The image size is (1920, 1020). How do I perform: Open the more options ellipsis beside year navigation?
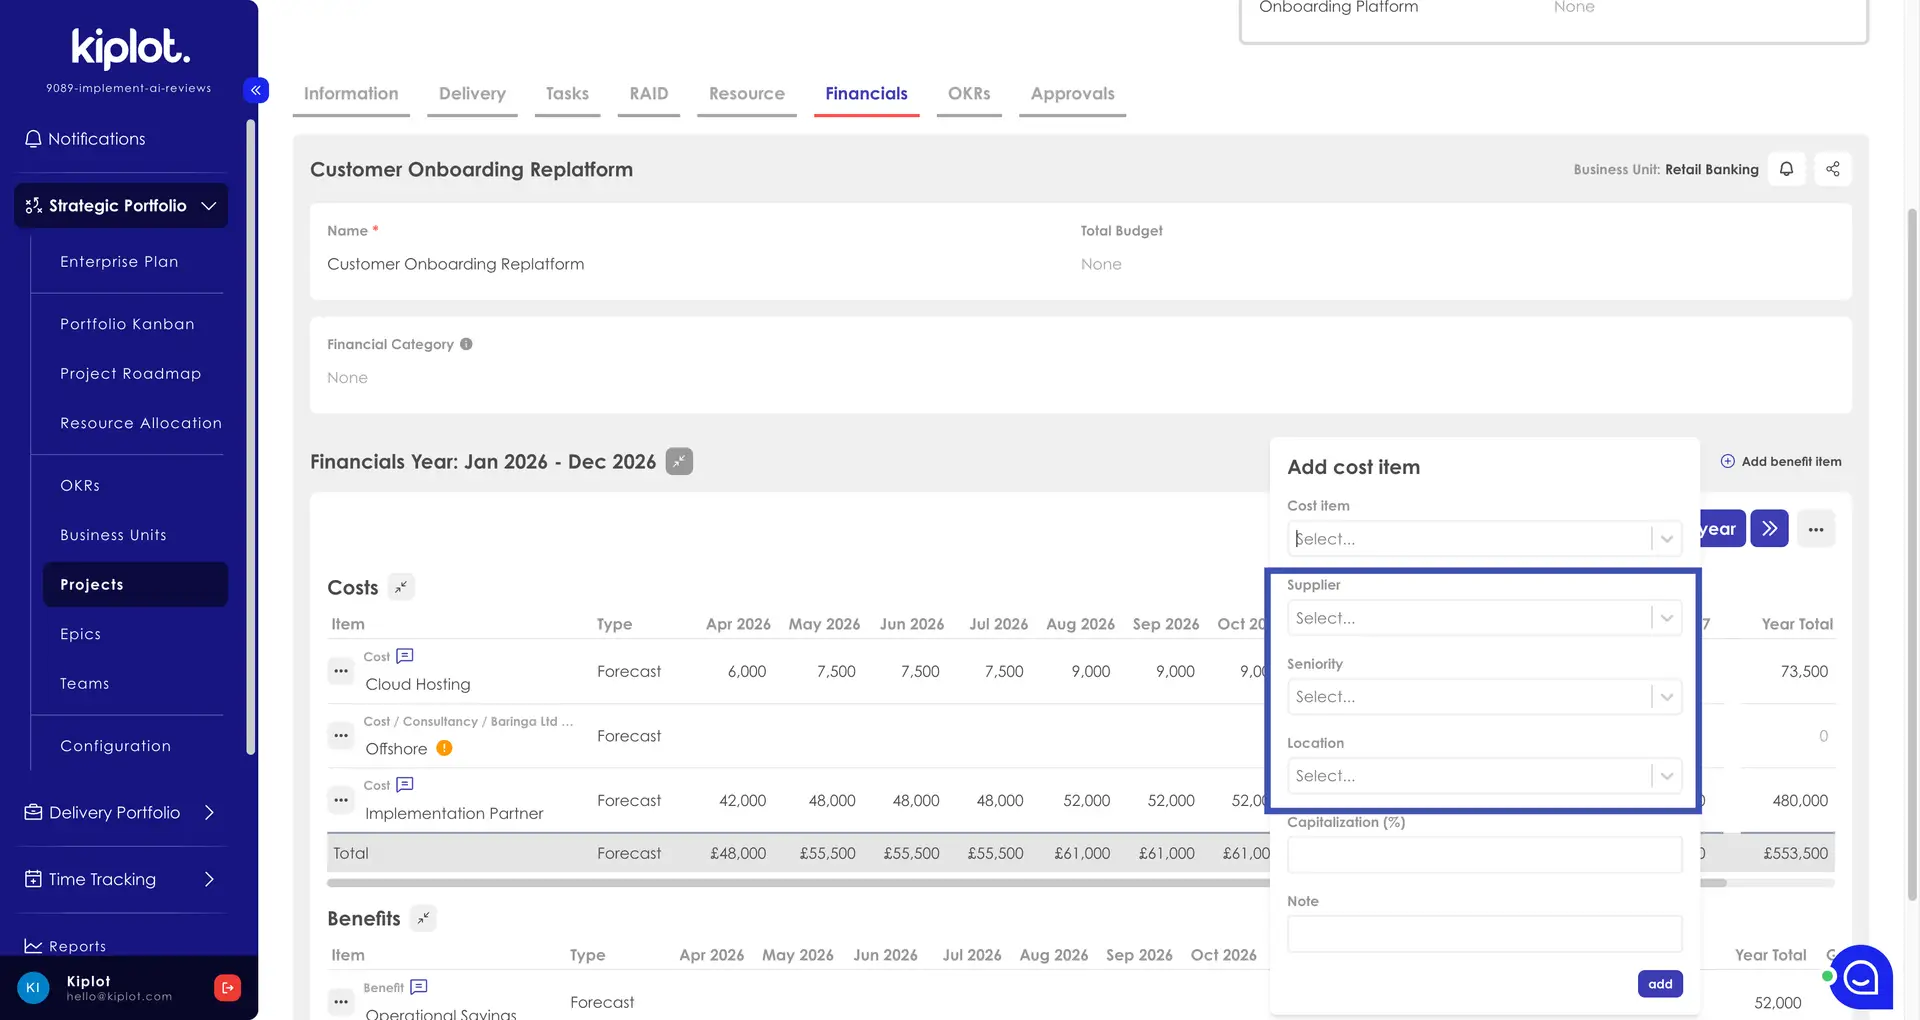click(x=1816, y=529)
